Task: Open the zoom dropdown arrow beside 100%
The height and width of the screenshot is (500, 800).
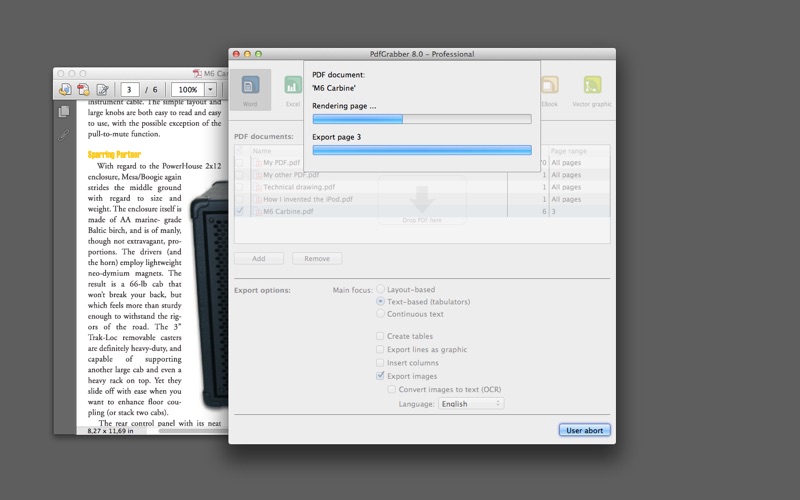Action: (210, 90)
